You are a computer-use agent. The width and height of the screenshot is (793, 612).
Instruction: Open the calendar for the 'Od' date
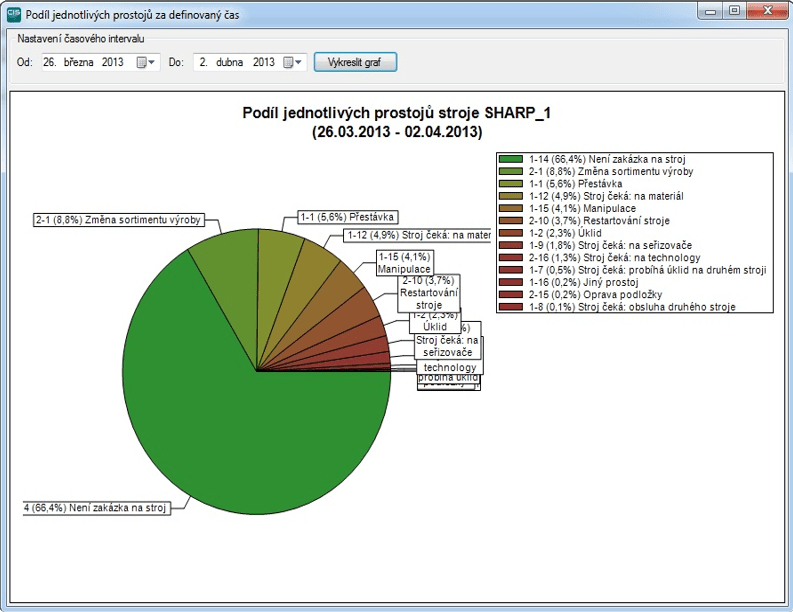click(x=147, y=62)
